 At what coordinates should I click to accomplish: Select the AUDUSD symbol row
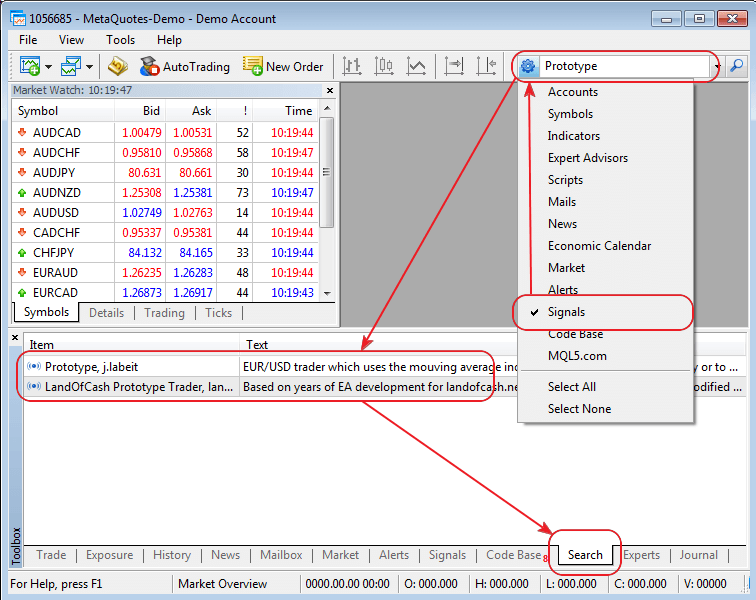[165, 213]
